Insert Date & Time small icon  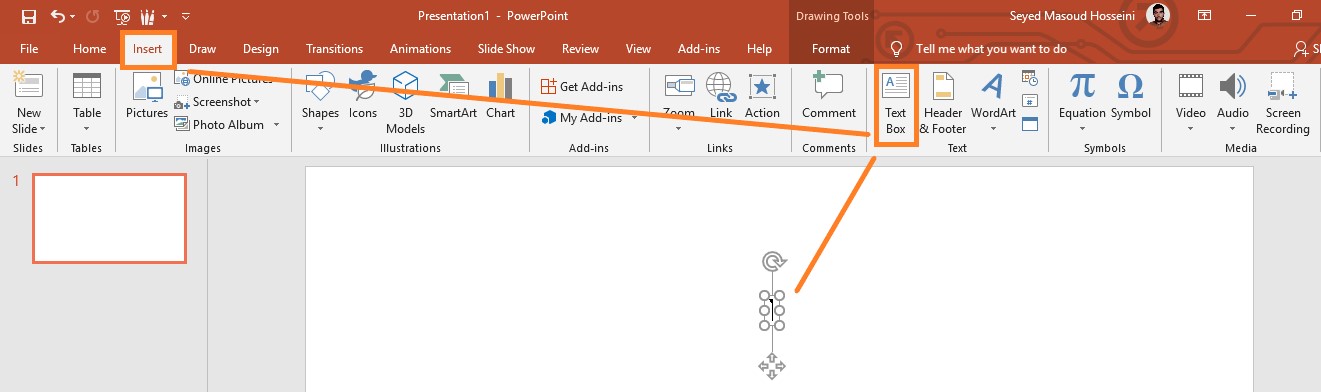(1030, 77)
